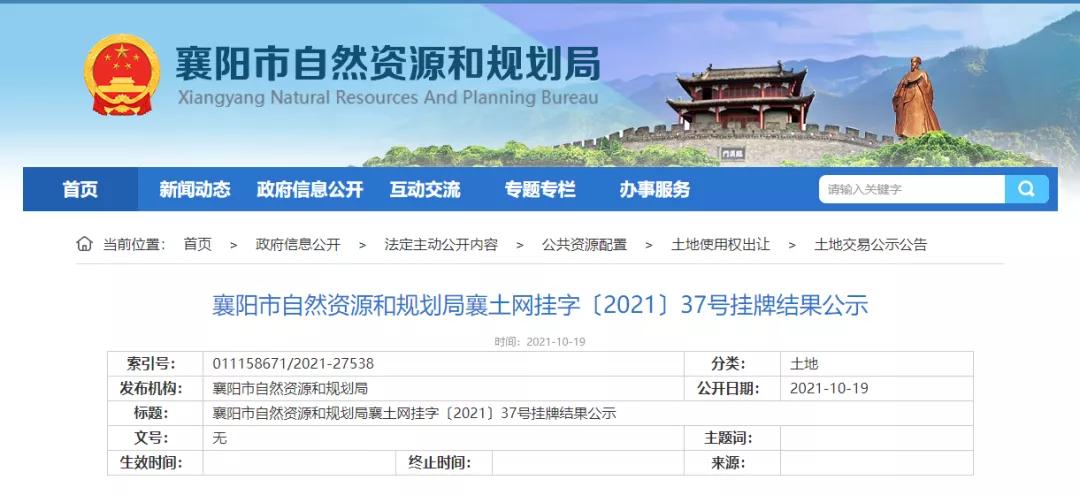Click the 终止时间 label cell
1080x495 pixels.
pos(444,463)
